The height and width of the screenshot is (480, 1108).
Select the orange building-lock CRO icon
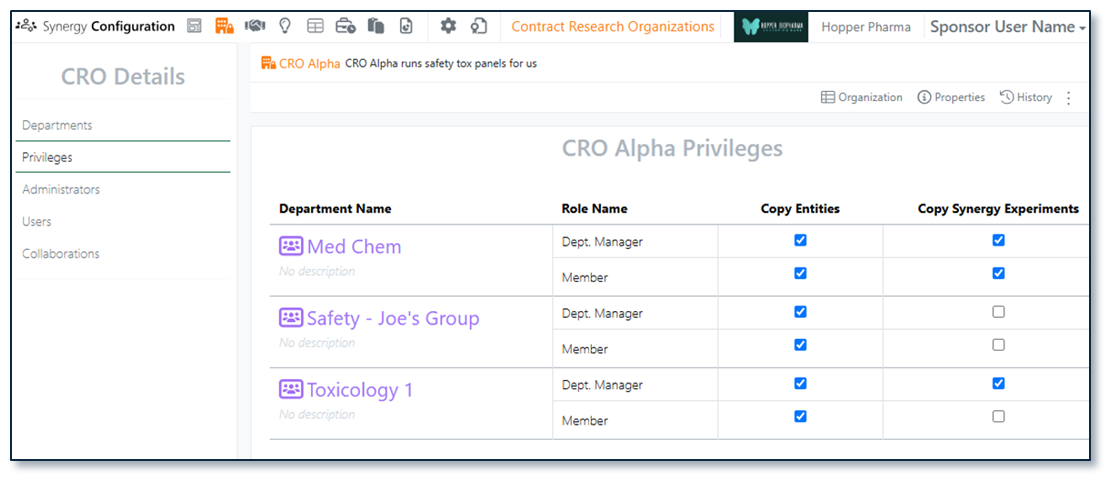click(225, 27)
